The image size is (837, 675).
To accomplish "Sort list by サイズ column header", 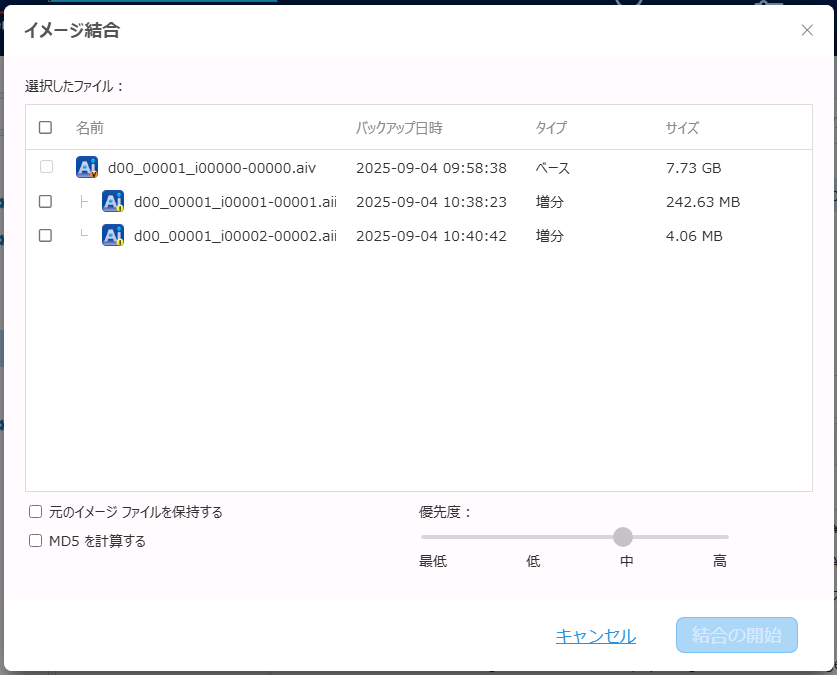I will [x=682, y=128].
